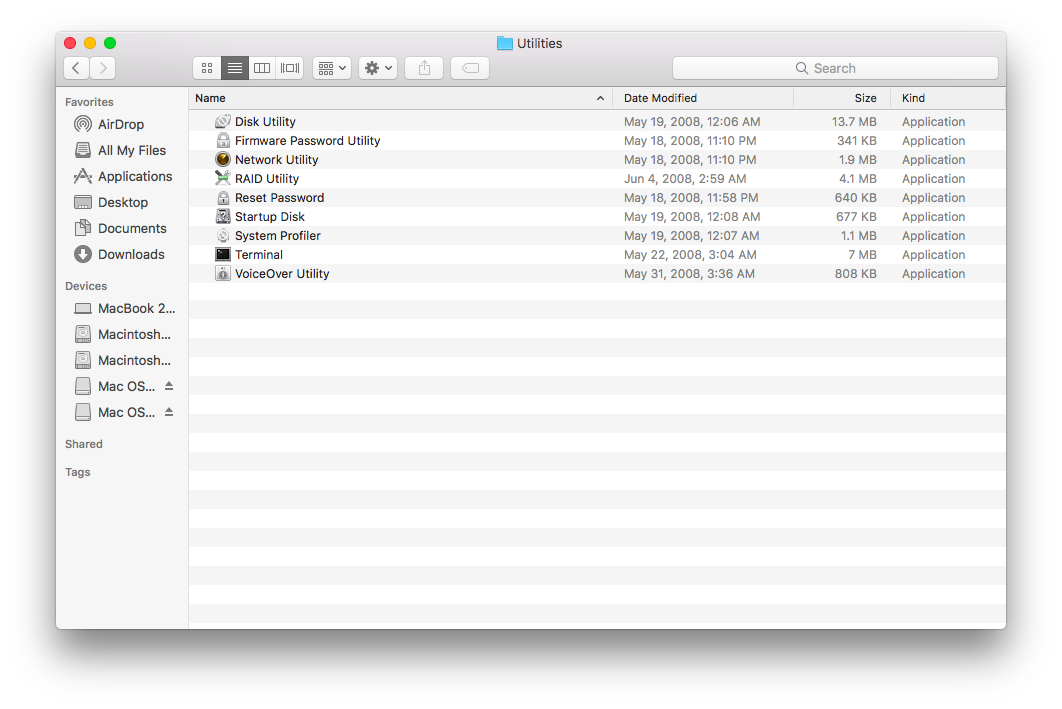Select the Disk Utility icon
The width and height of the screenshot is (1062, 709).
point(223,121)
